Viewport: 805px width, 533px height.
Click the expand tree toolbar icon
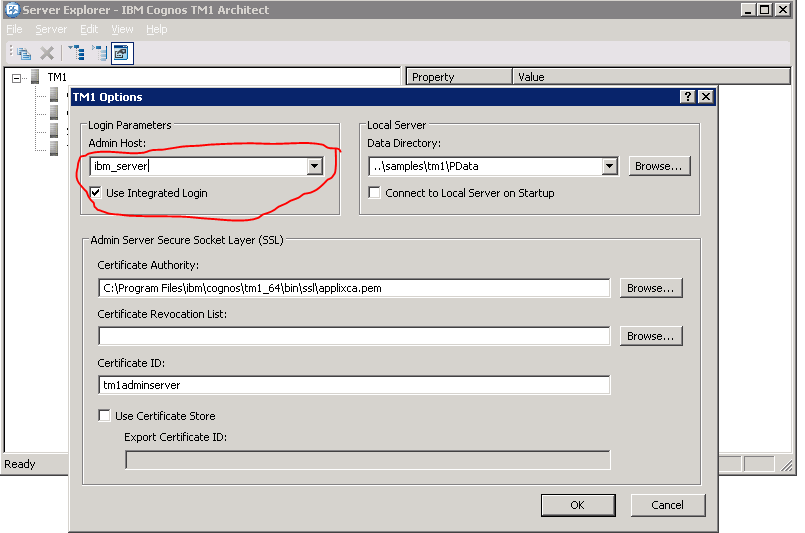pyautogui.click(x=76, y=53)
